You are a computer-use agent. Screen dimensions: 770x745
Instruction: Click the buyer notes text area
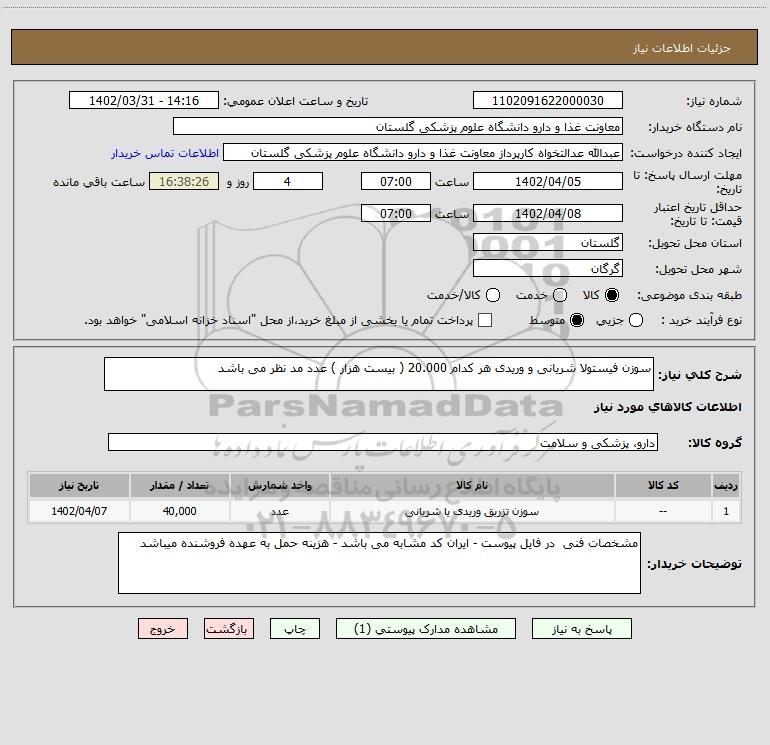pos(379,563)
